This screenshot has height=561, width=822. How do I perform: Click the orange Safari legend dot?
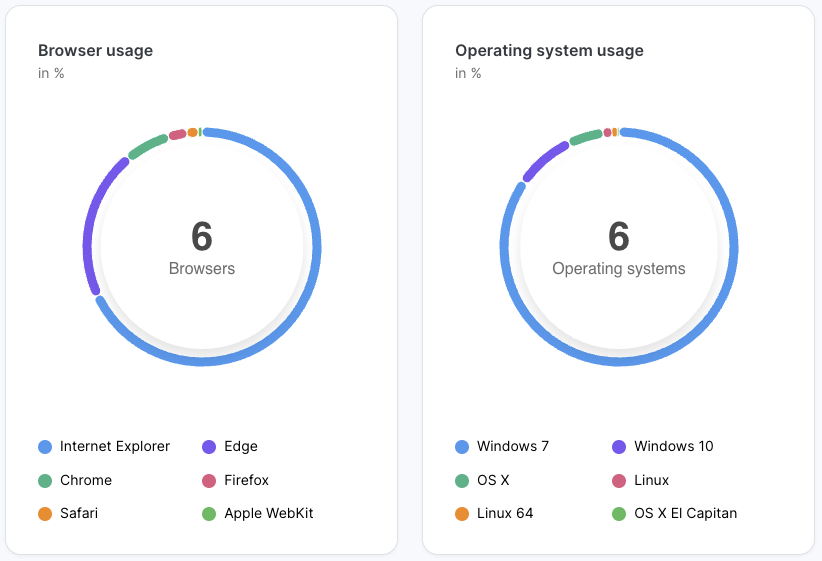(44, 514)
